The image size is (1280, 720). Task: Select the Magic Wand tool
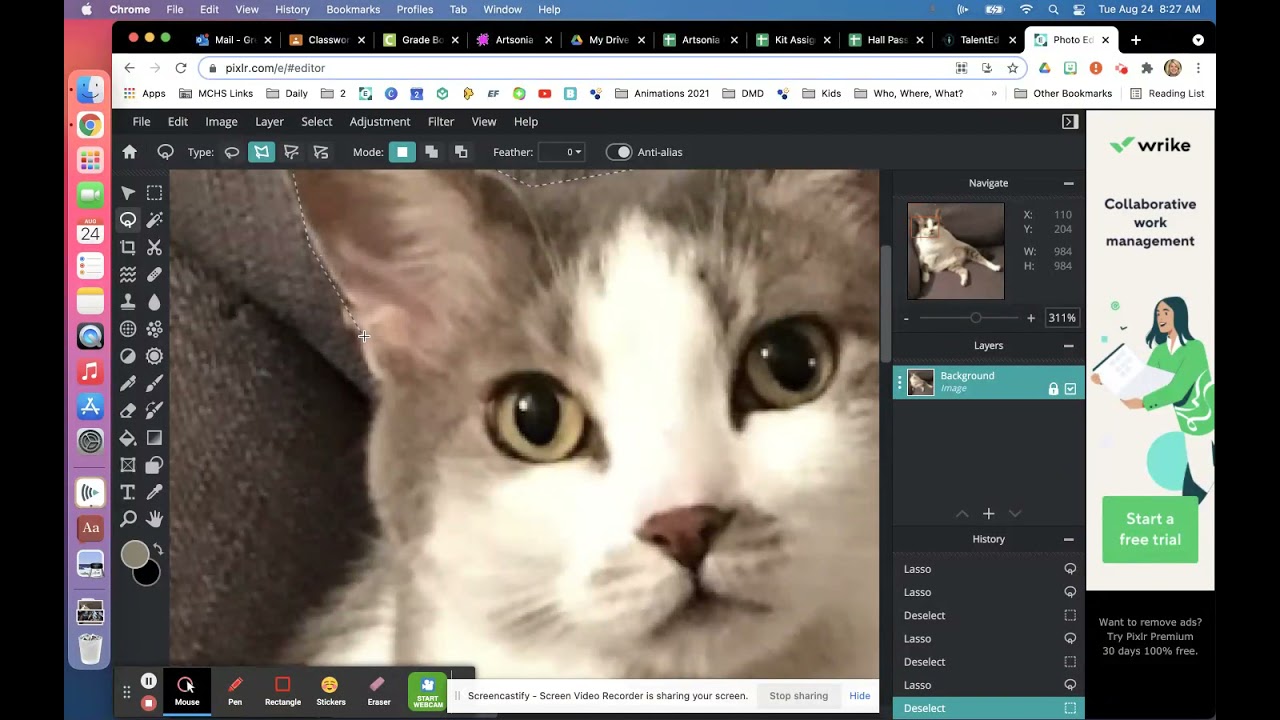(x=154, y=220)
